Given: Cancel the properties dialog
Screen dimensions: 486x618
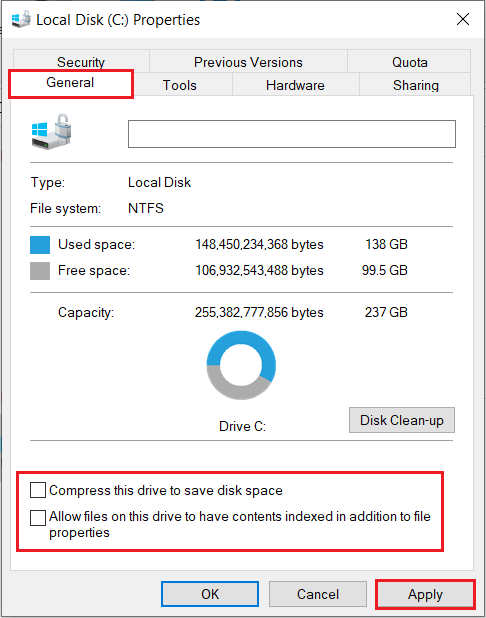Looking at the screenshot, I should coord(318,594).
